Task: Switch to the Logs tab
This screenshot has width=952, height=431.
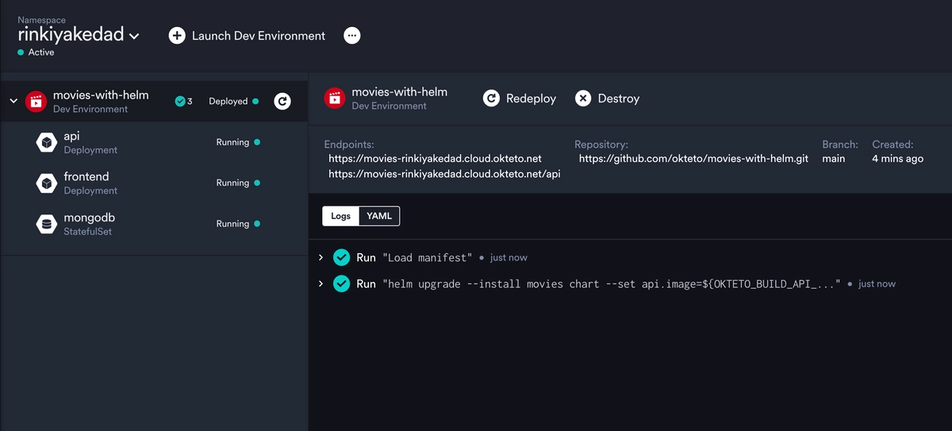Action: point(341,216)
